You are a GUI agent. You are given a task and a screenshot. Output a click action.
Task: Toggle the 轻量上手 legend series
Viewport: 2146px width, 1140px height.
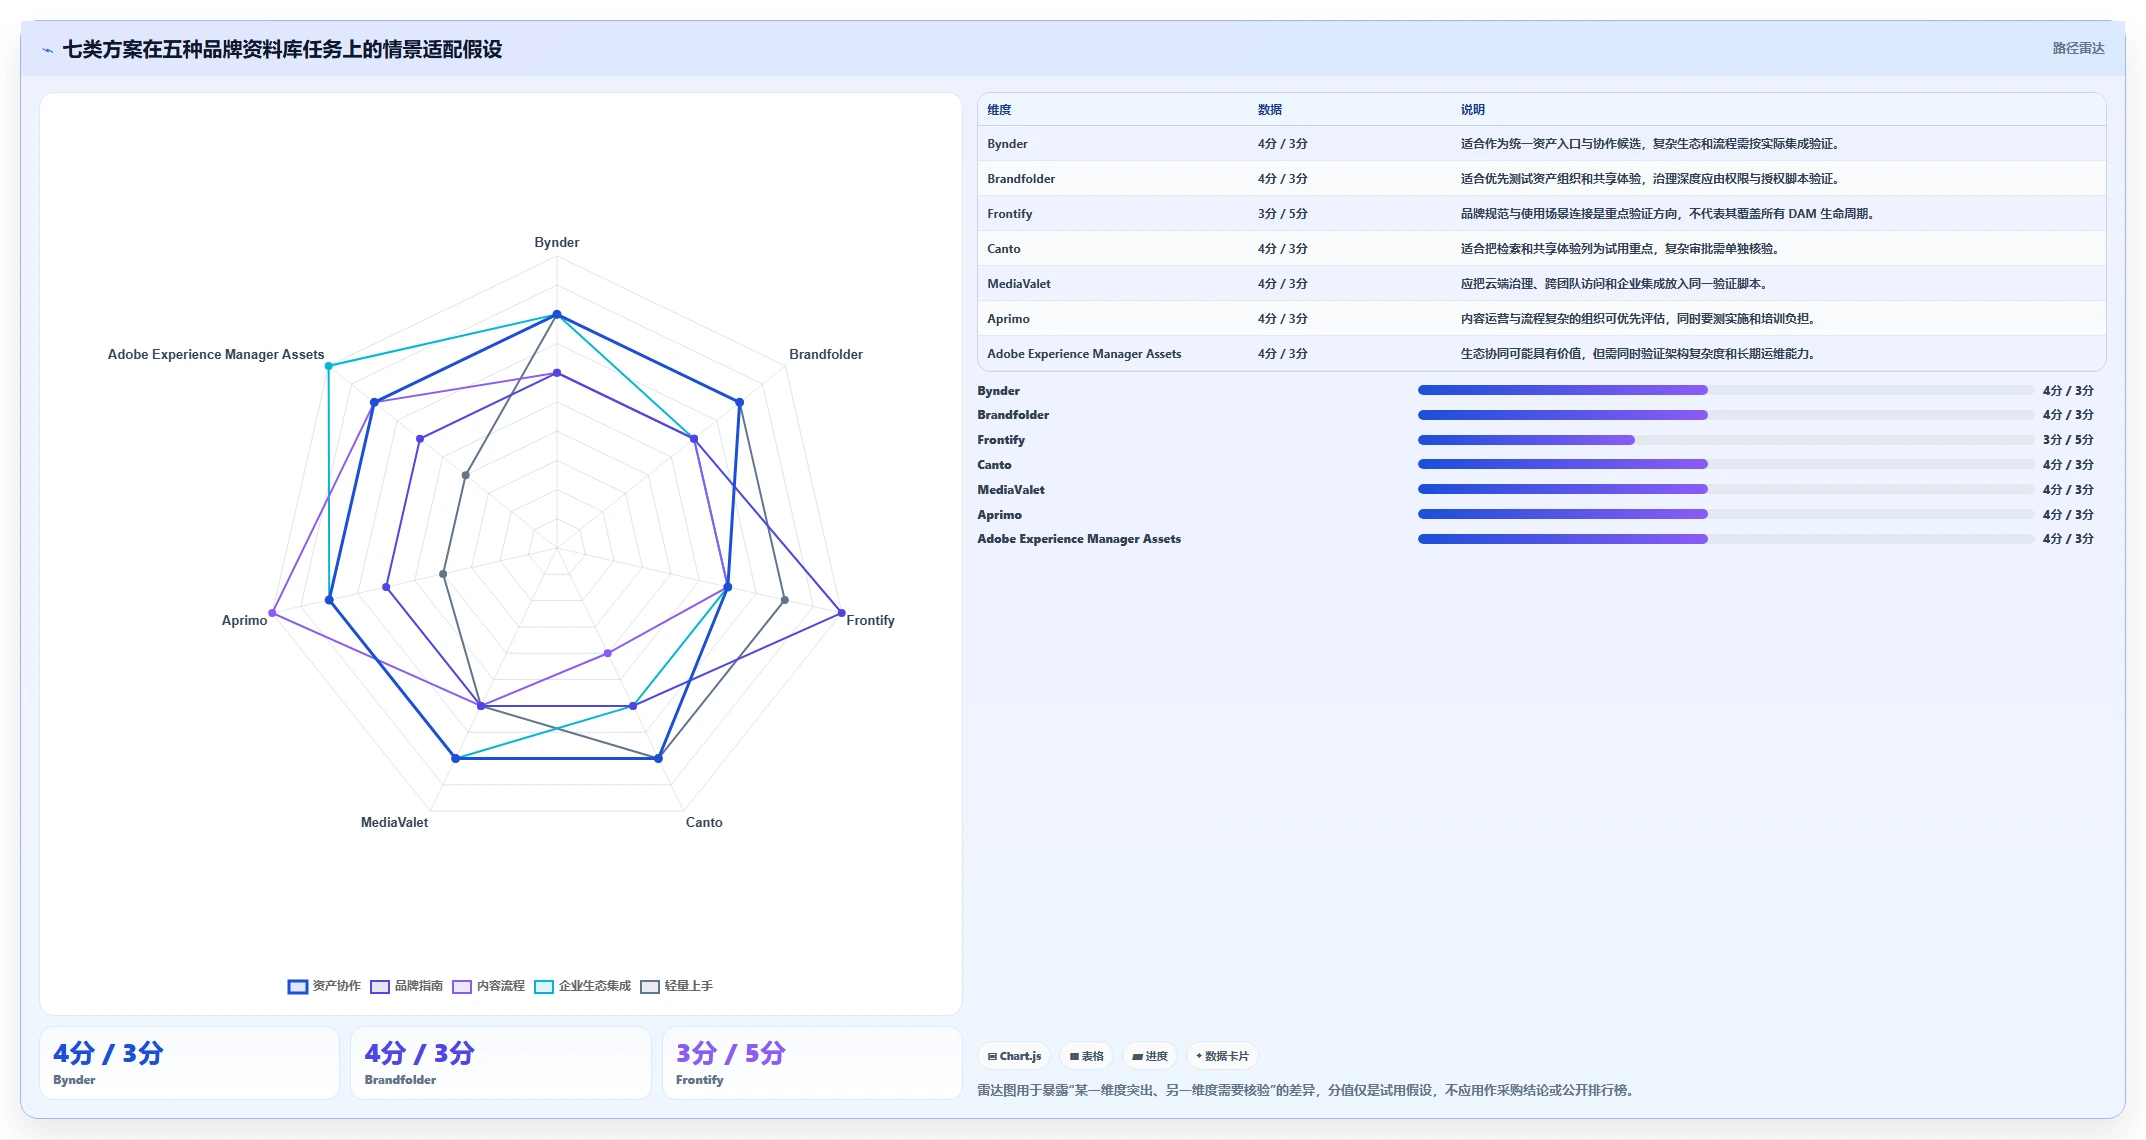[x=677, y=986]
